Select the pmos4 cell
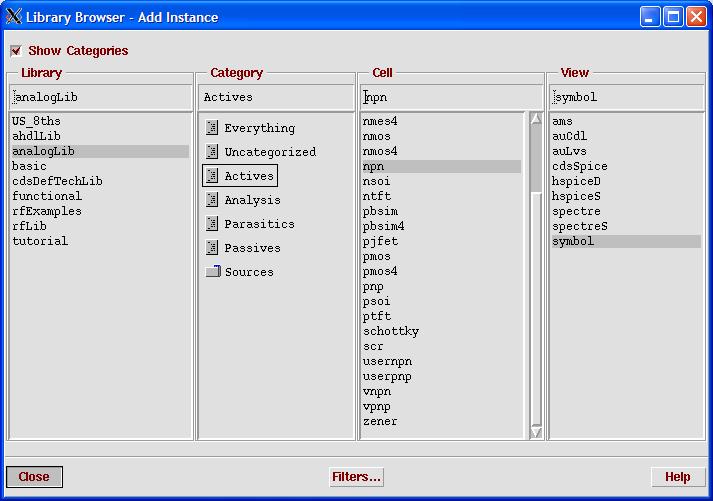The width and height of the screenshot is (713, 501). pos(380,272)
